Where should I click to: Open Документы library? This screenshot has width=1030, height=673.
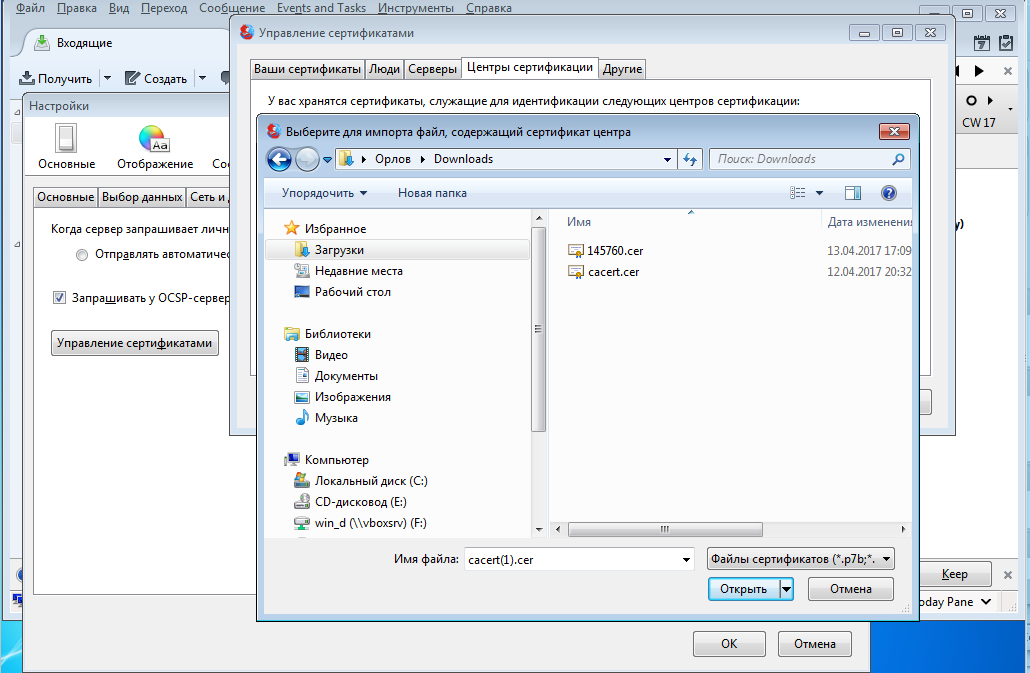point(336,376)
